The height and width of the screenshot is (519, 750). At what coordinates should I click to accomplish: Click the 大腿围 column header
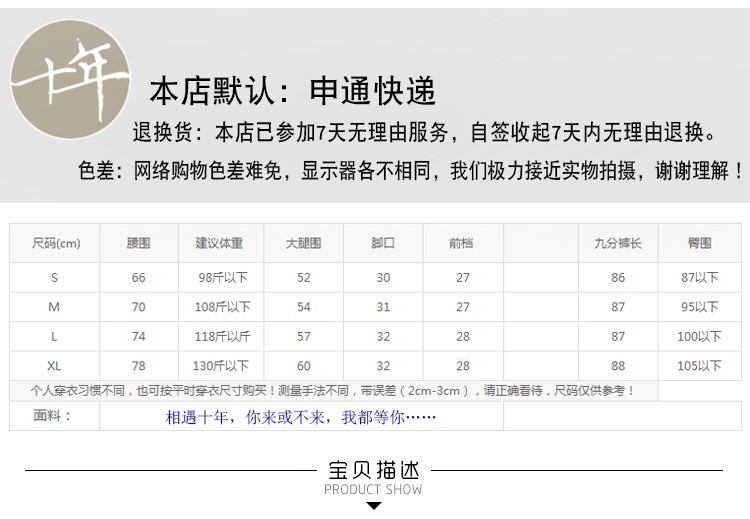tap(303, 243)
